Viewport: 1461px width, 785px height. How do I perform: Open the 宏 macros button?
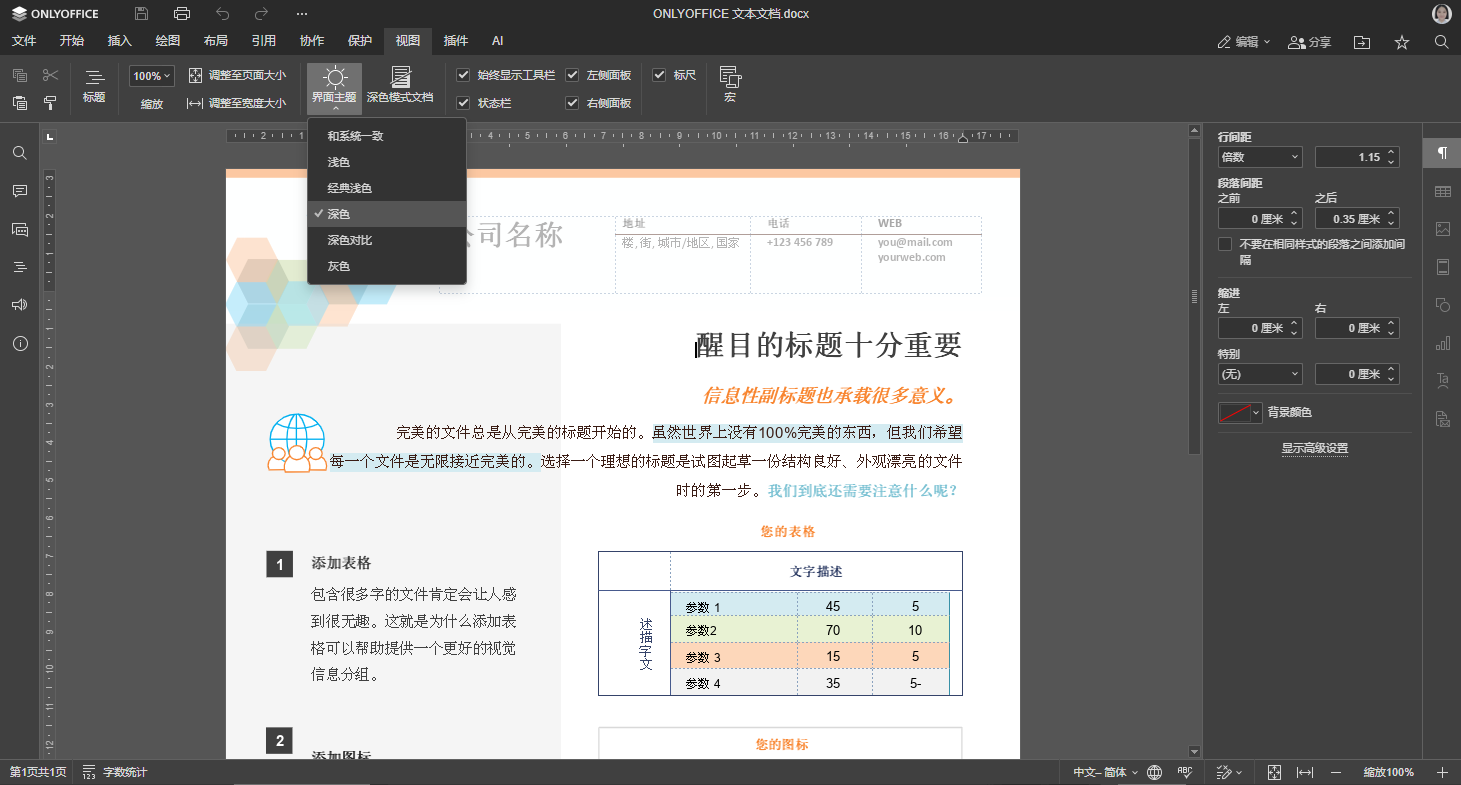[x=730, y=87]
